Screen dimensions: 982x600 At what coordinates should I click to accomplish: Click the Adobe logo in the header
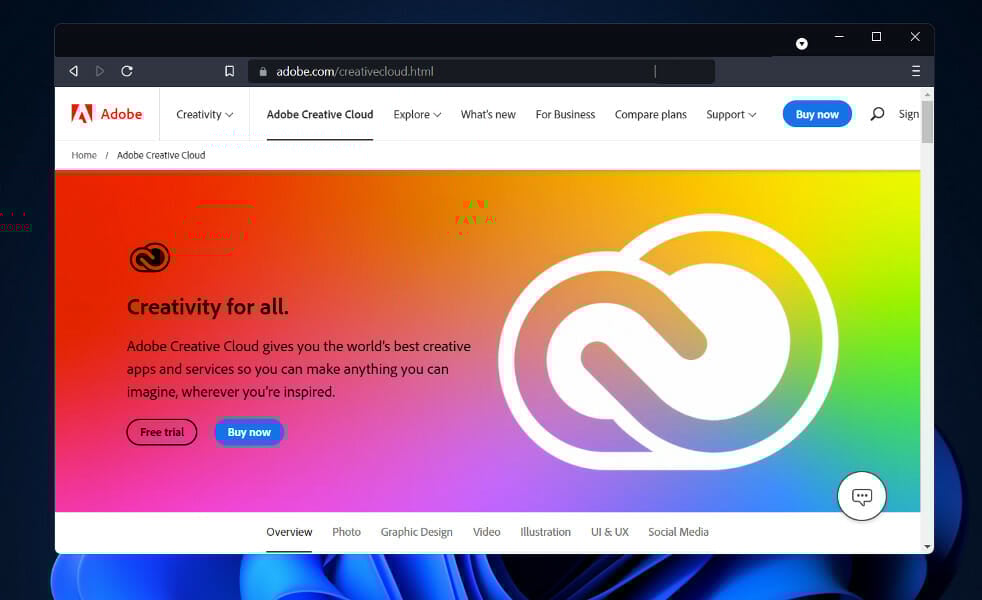tap(106, 114)
